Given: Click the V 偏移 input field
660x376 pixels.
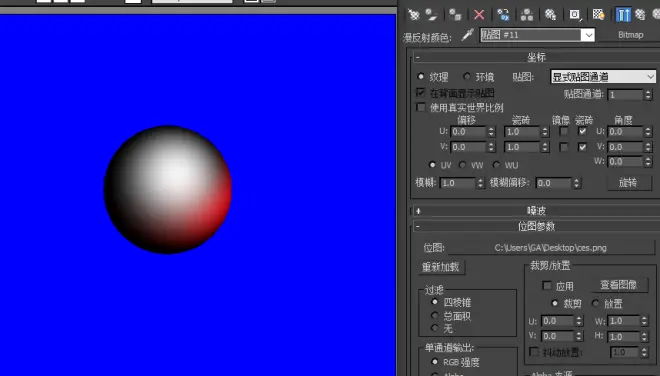Looking at the screenshot, I should [x=468, y=147].
